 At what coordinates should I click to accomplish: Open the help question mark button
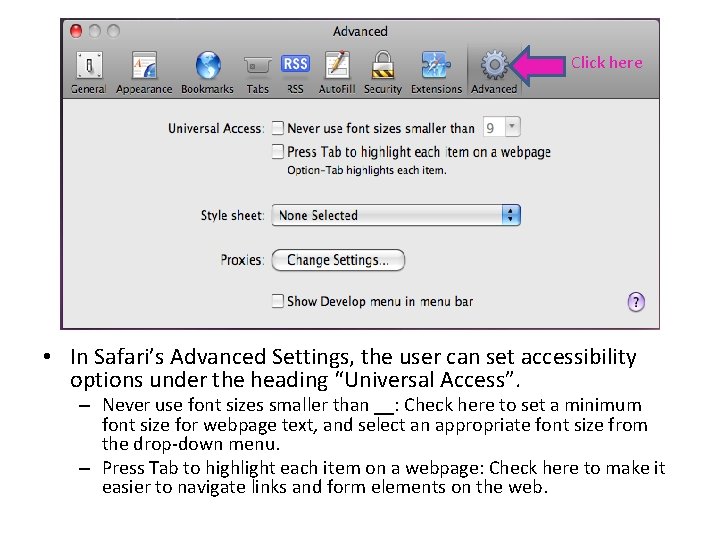(636, 302)
